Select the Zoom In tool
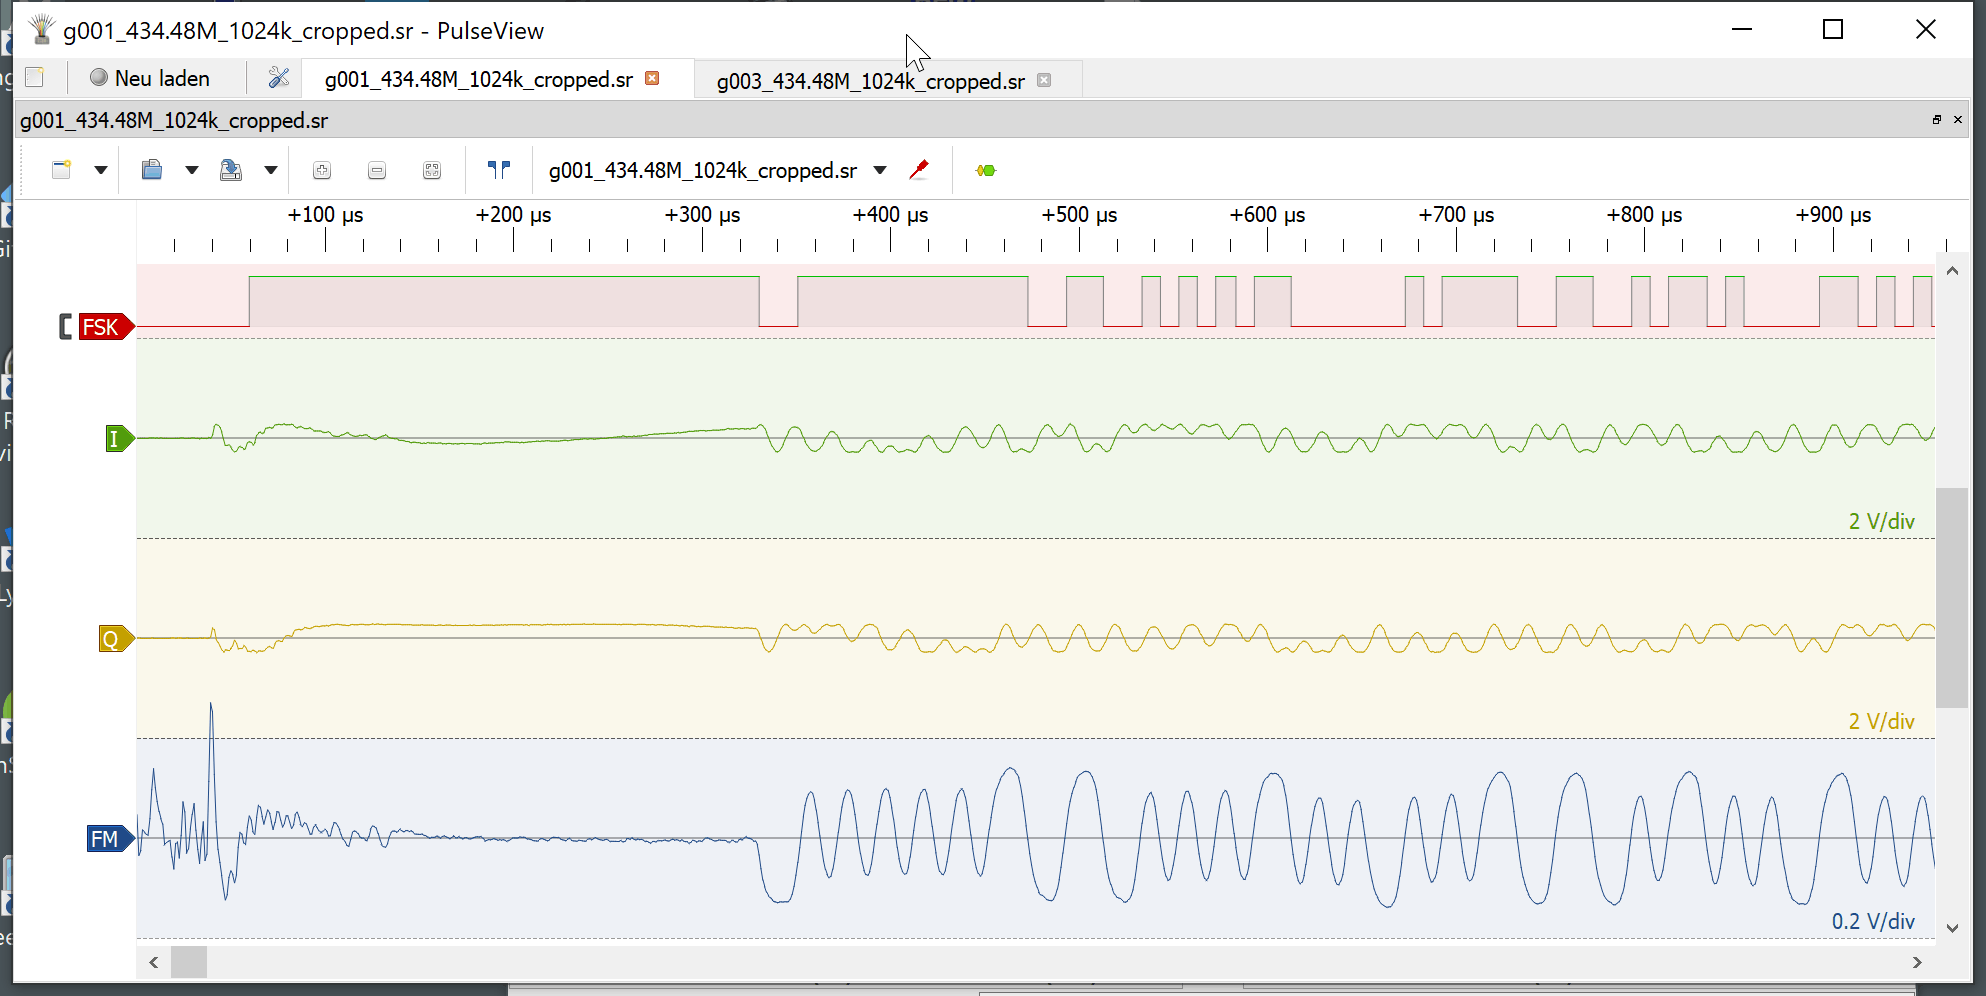The width and height of the screenshot is (1986, 996). tap(322, 170)
